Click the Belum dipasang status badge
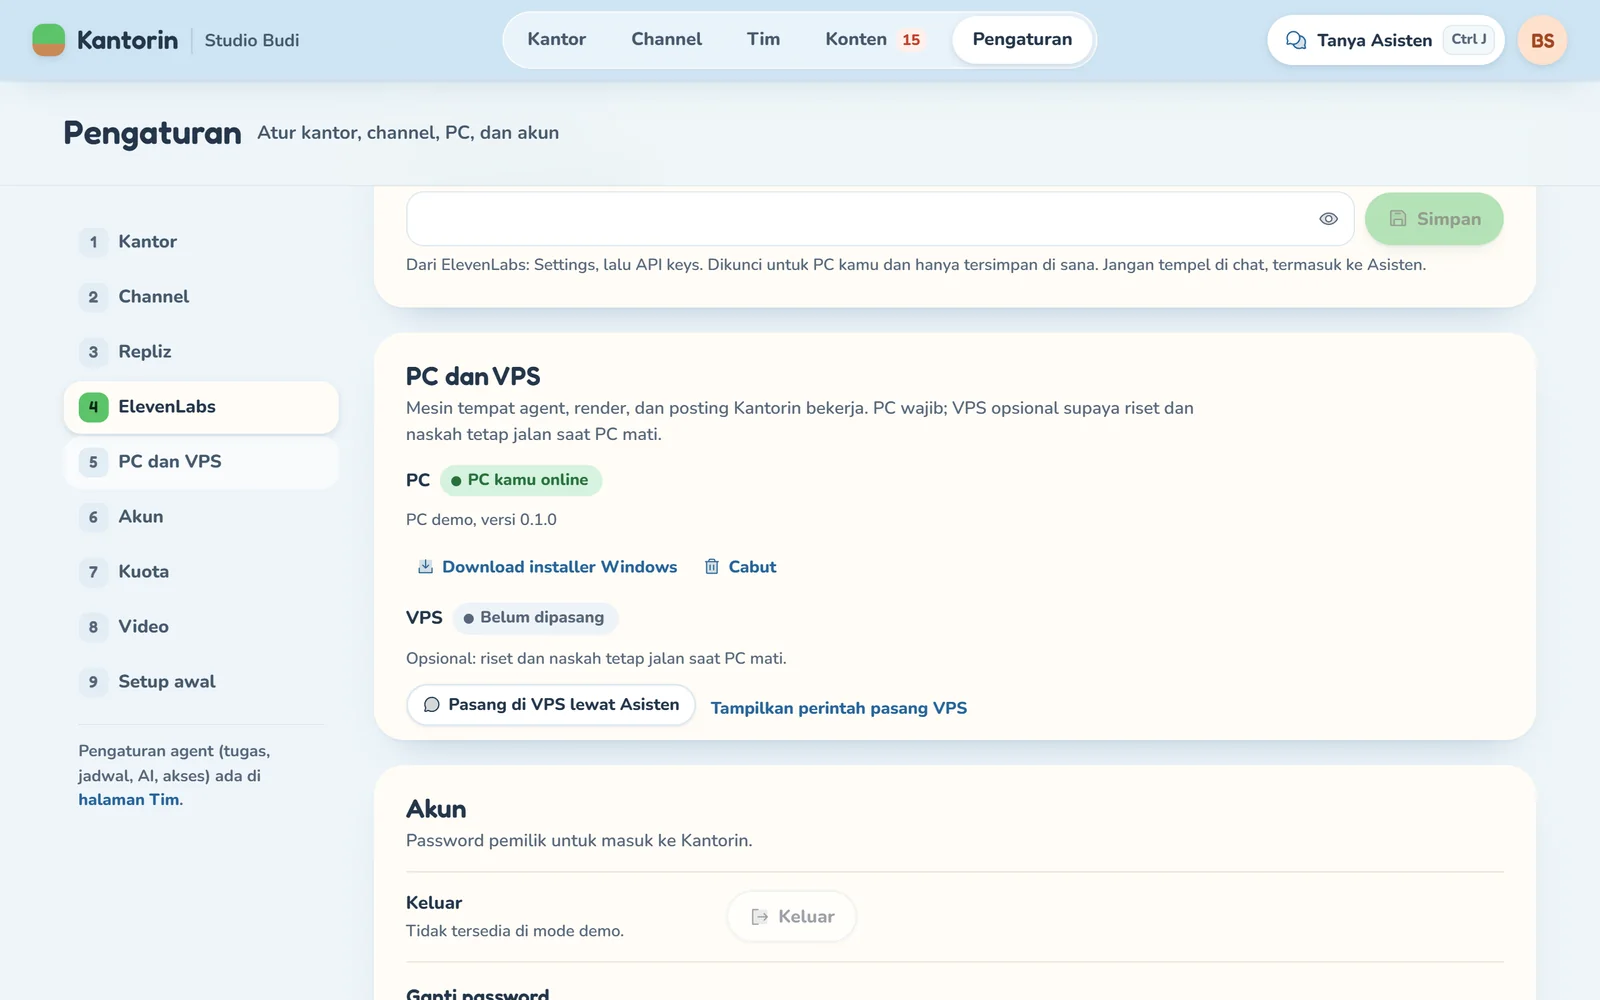 pos(535,618)
